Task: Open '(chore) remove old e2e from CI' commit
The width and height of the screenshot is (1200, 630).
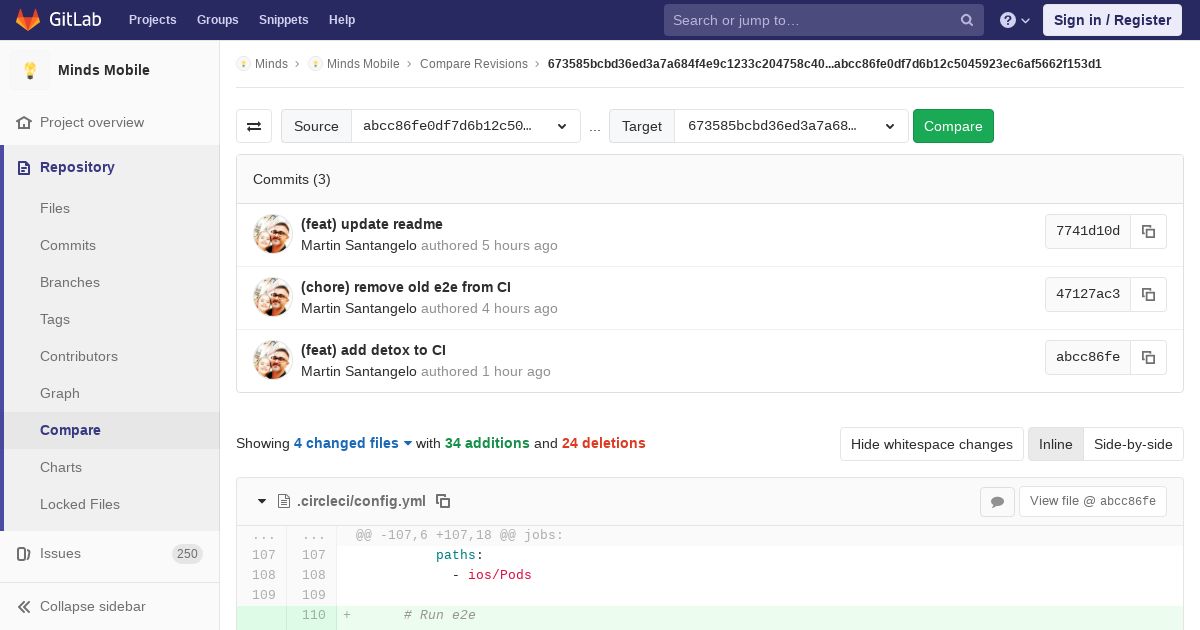Action: 406,287
